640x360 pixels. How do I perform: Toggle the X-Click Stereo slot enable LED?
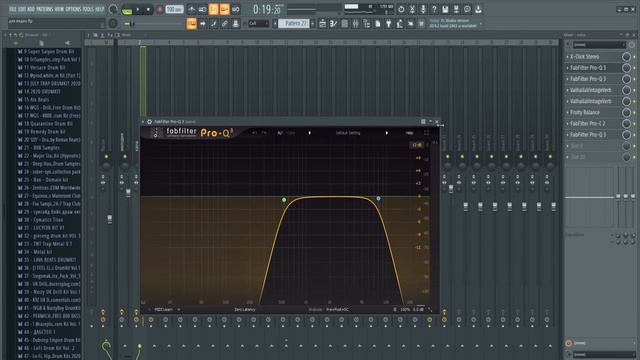click(635, 57)
